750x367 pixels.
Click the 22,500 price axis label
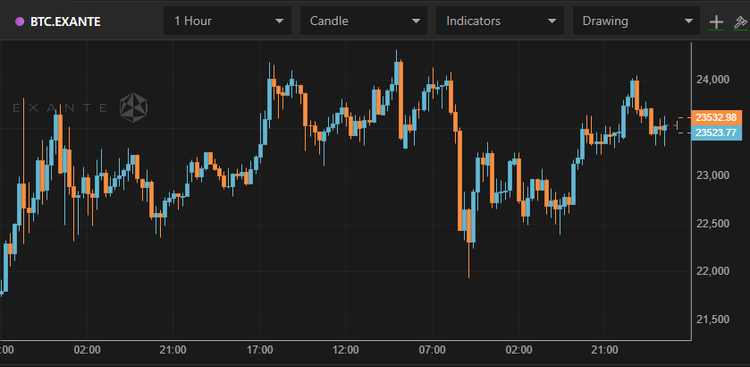pyautogui.click(x=713, y=223)
